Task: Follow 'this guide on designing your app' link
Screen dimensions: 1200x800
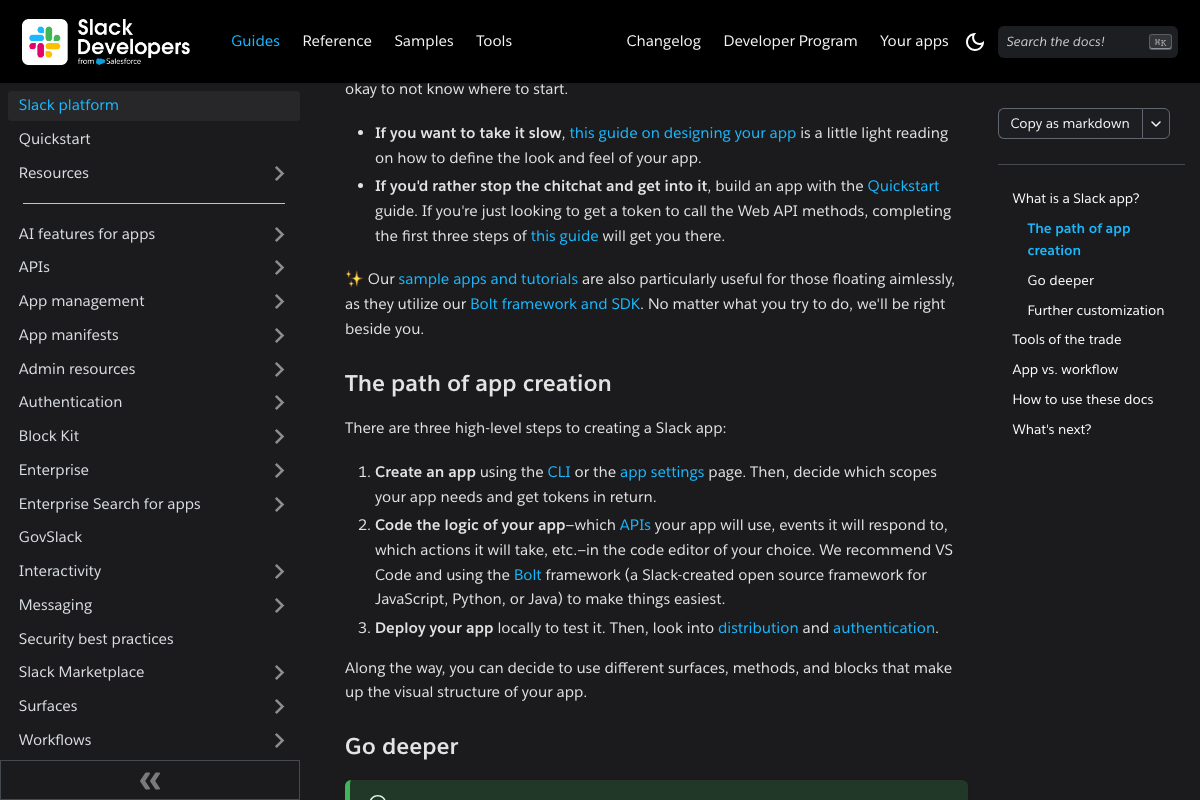Action: pyautogui.click(x=683, y=133)
